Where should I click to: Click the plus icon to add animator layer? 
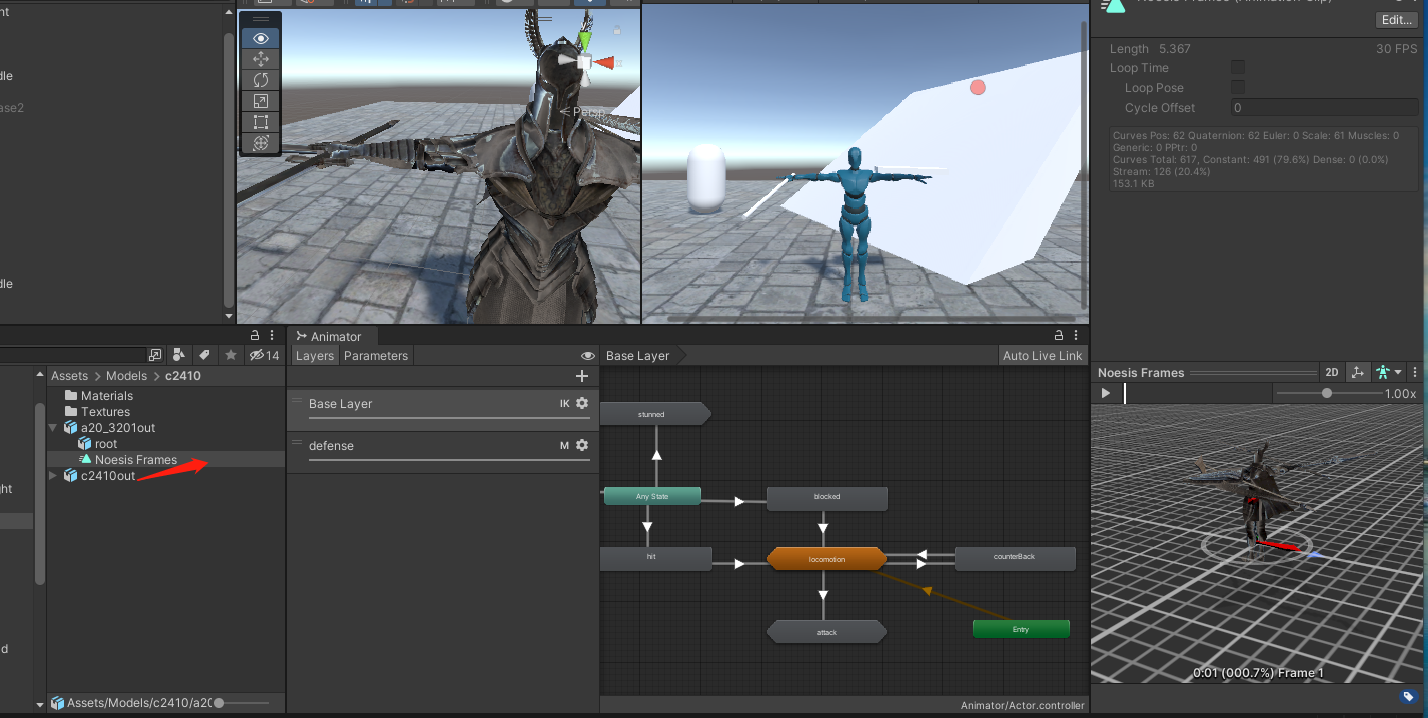click(x=582, y=376)
